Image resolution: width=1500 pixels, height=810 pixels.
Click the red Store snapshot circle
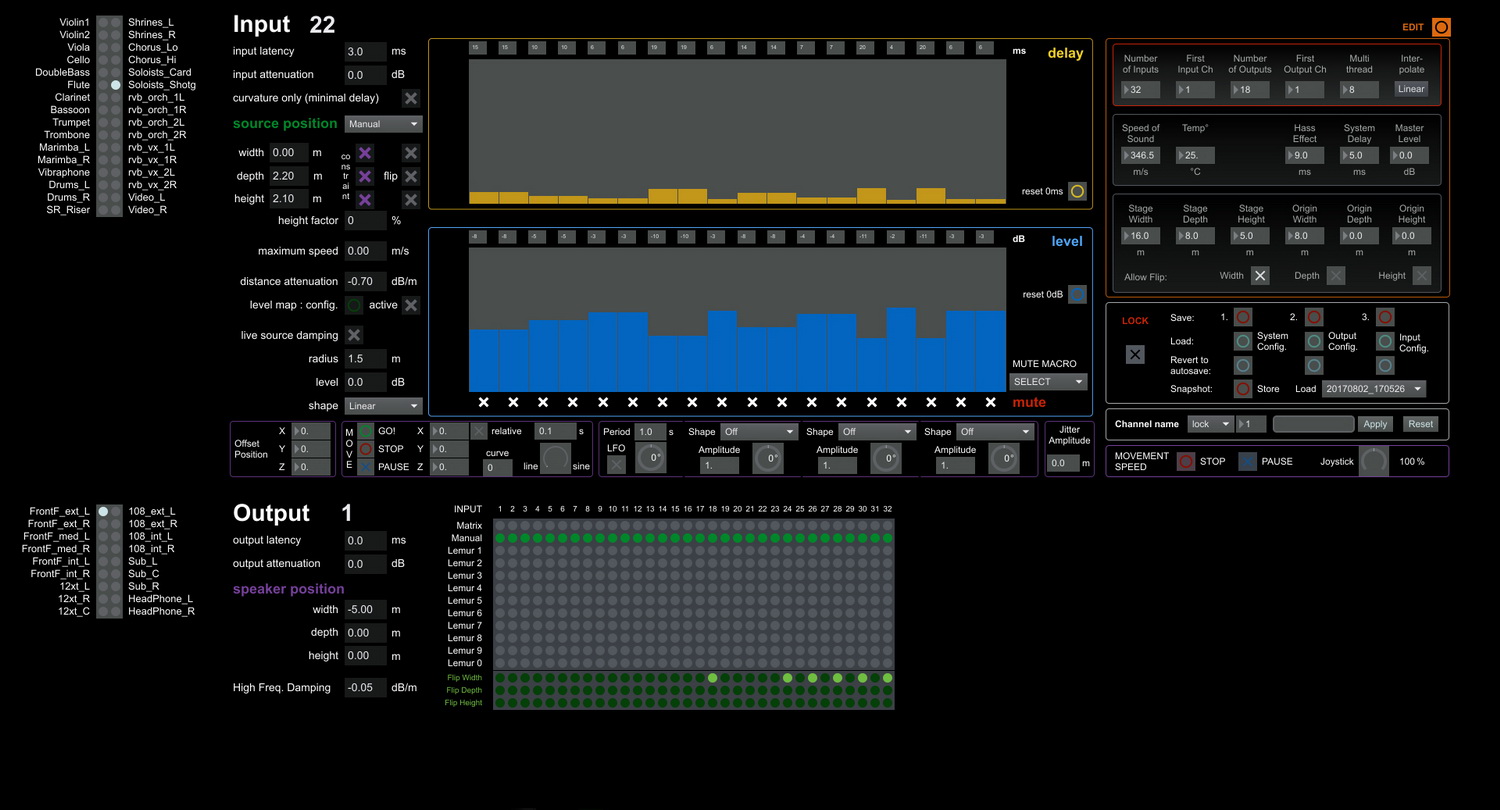point(1243,389)
